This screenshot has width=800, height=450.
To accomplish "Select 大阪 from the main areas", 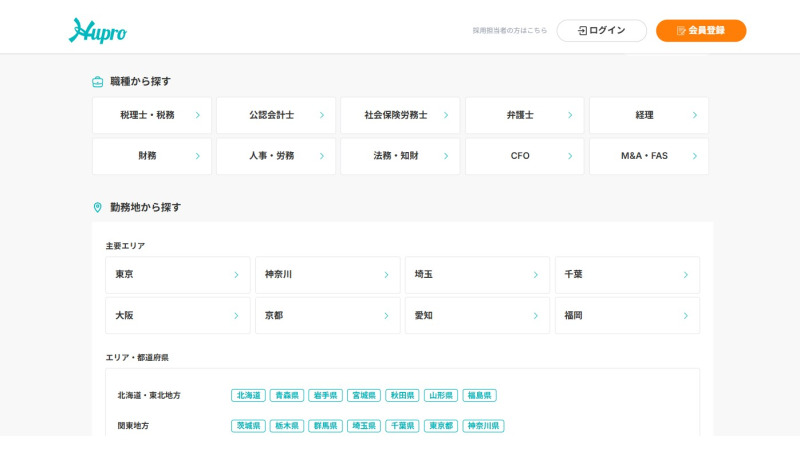I will pos(177,315).
